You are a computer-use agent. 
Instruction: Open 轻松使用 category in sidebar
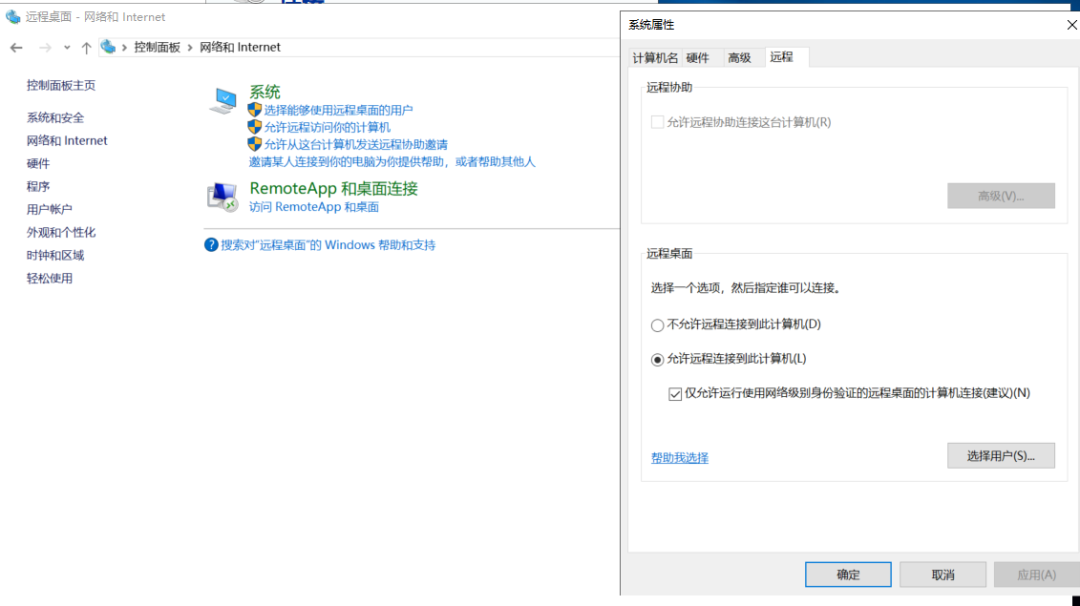click(x=49, y=278)
